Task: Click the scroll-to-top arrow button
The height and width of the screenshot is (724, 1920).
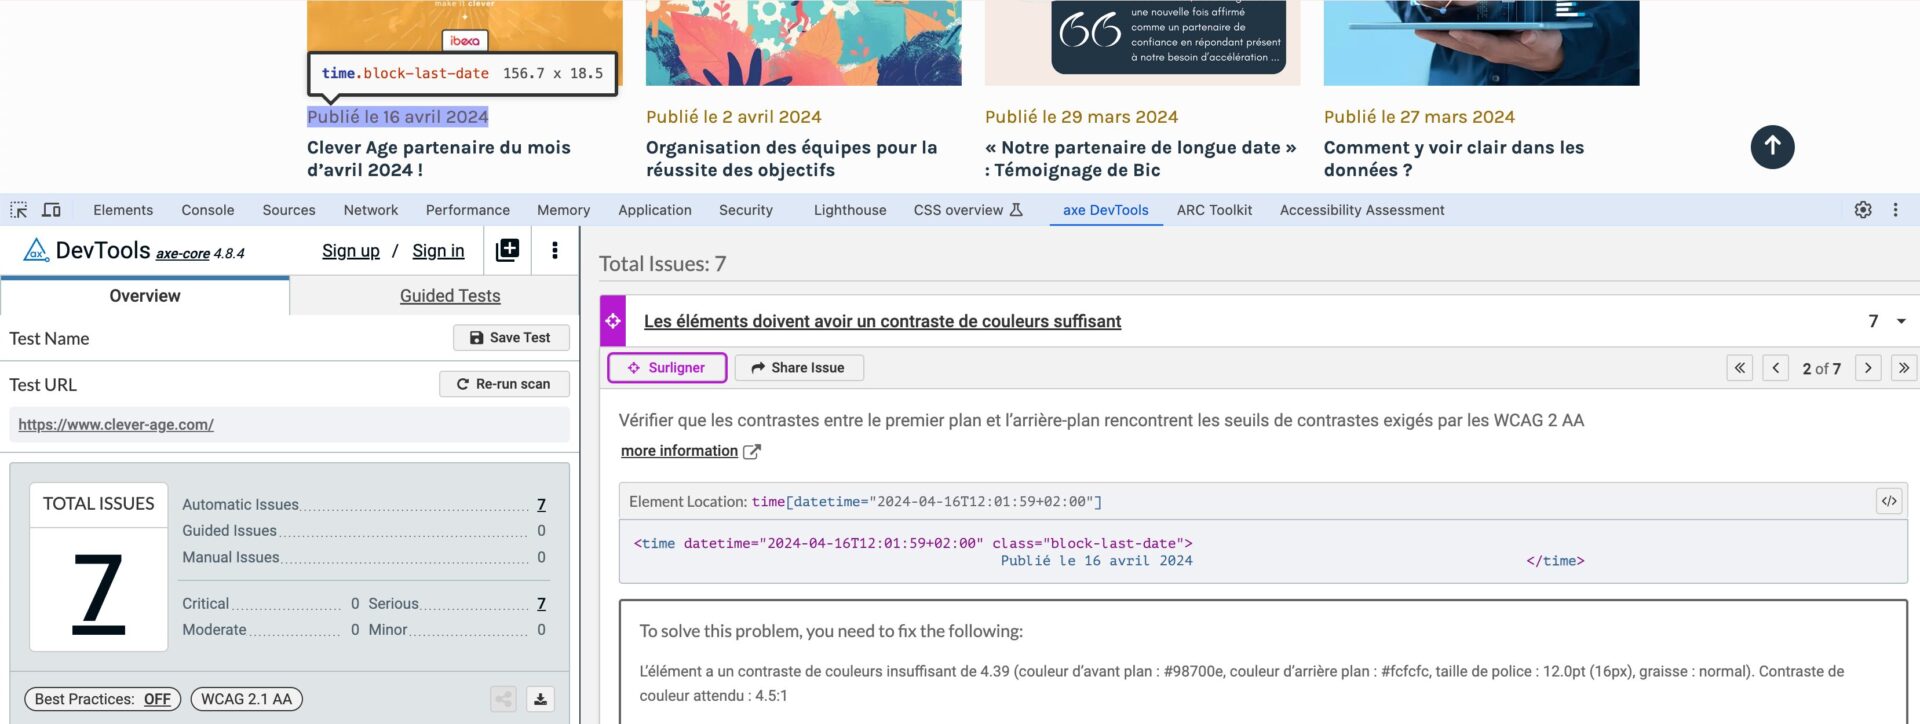Action: pos(1772,146)
